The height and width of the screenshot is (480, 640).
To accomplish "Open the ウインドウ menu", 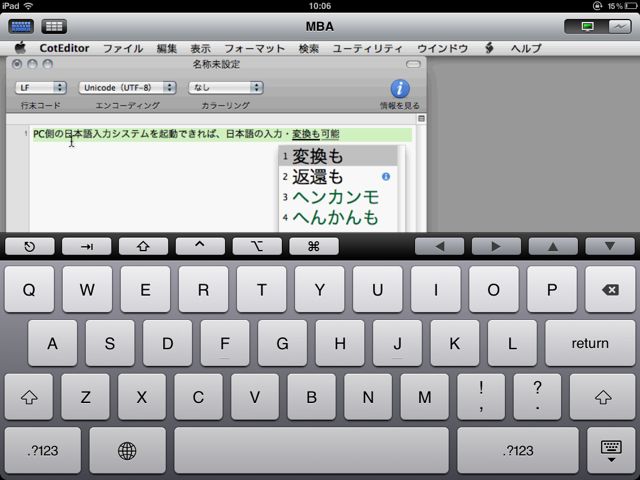I will coord(442,49).
